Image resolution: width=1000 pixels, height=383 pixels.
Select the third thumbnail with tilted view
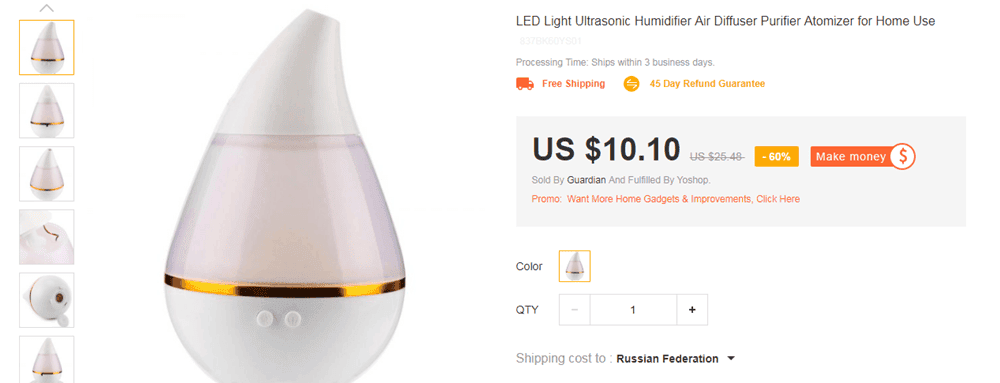(x=47, y=174)
